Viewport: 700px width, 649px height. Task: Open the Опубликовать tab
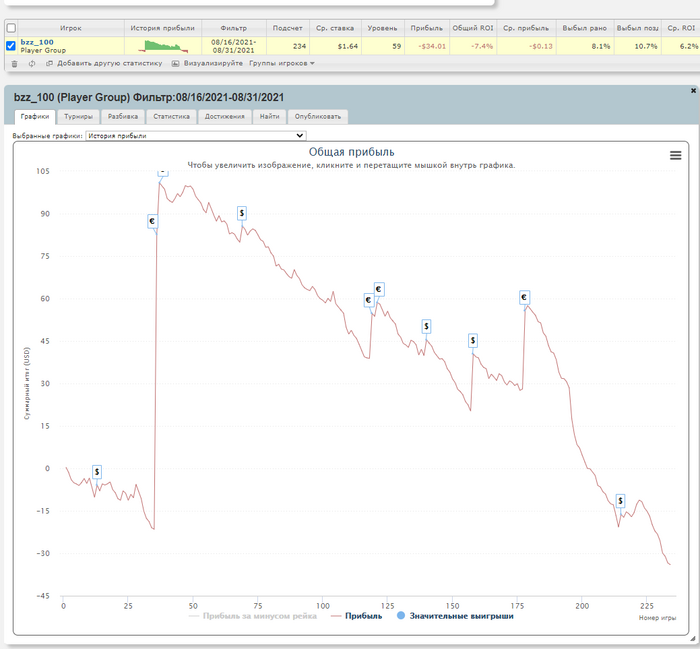point(318,116)
